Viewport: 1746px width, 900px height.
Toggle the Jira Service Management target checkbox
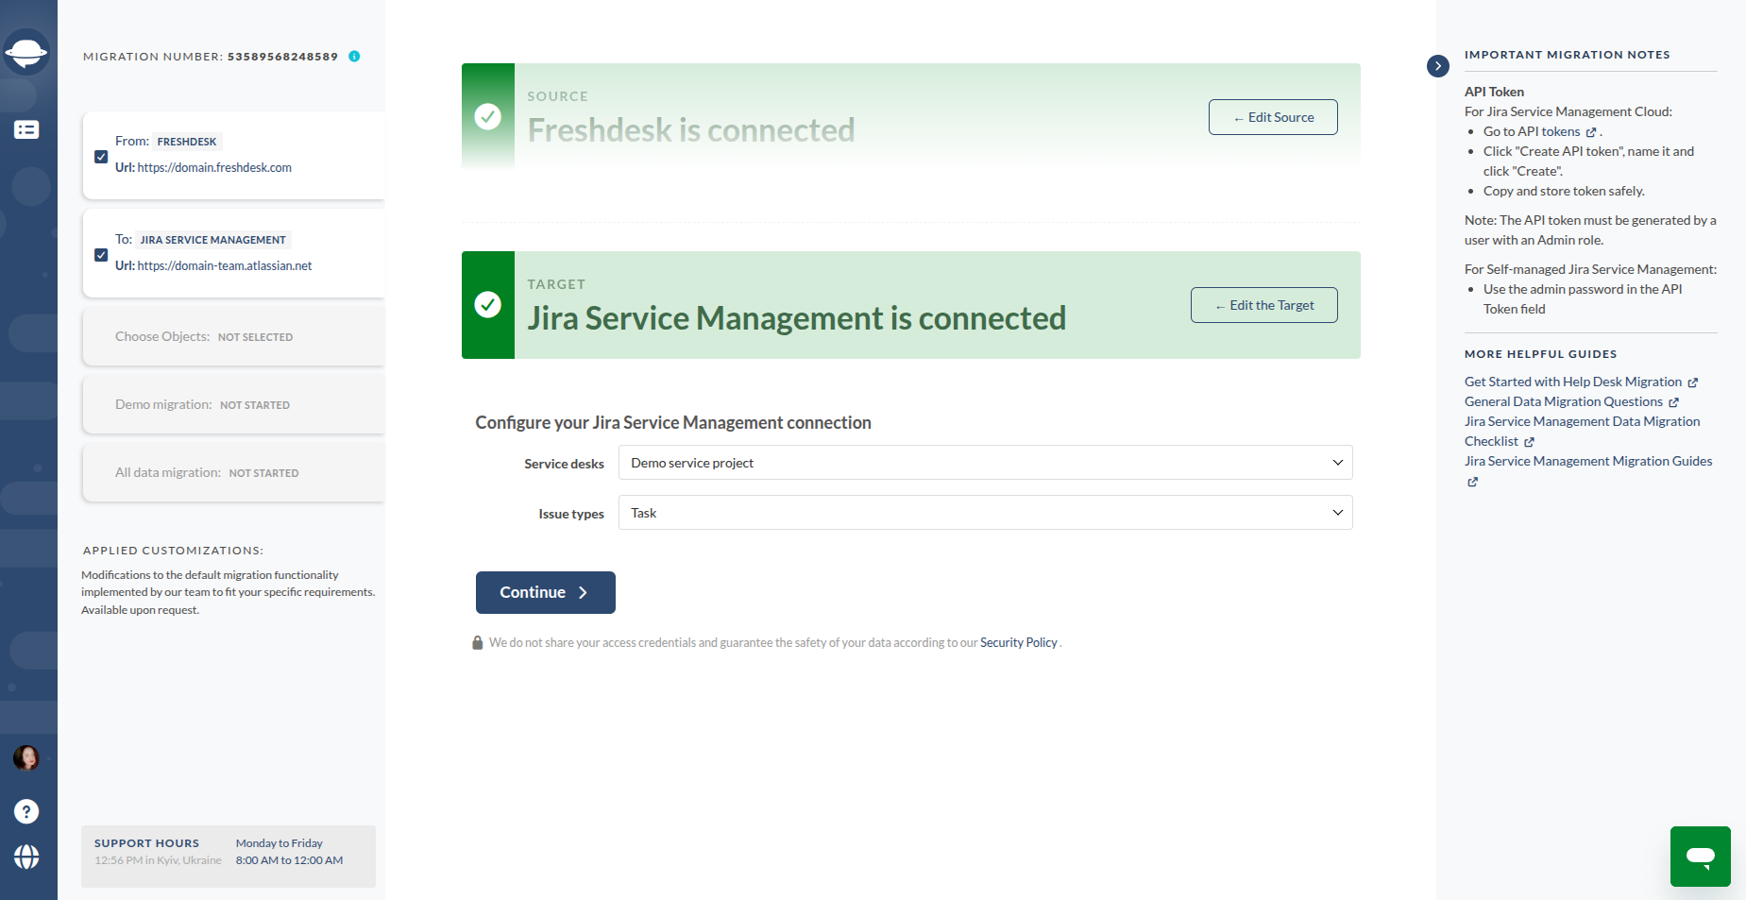click(101, 254)
